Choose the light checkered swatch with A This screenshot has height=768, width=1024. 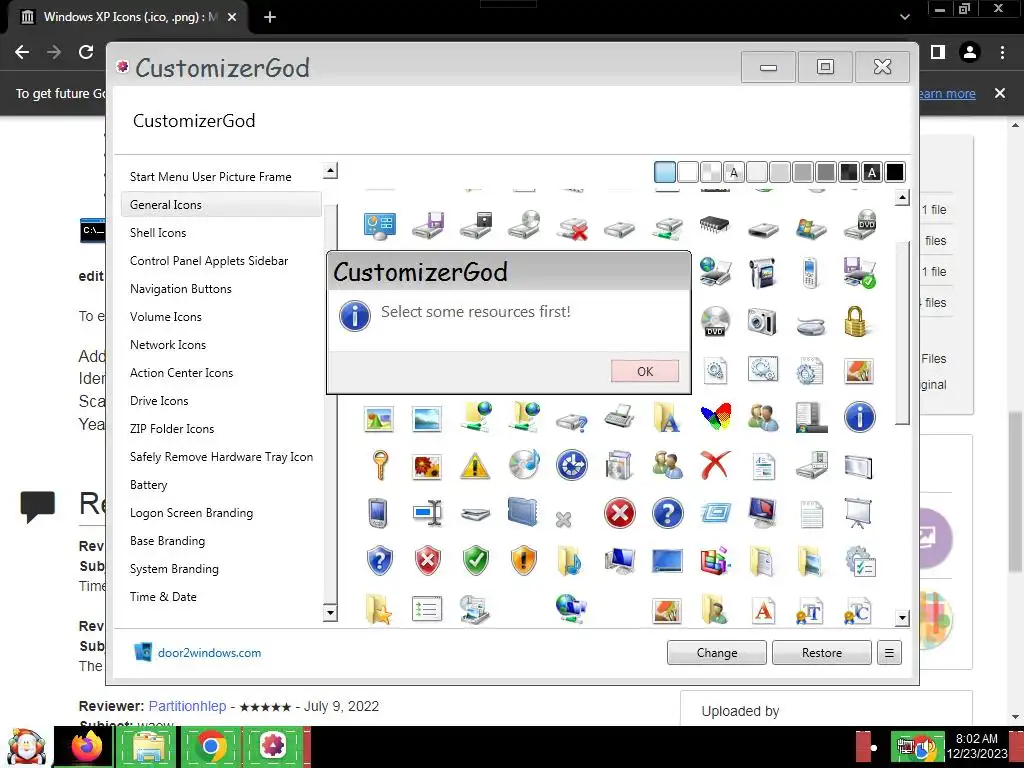tap(733, 172)
